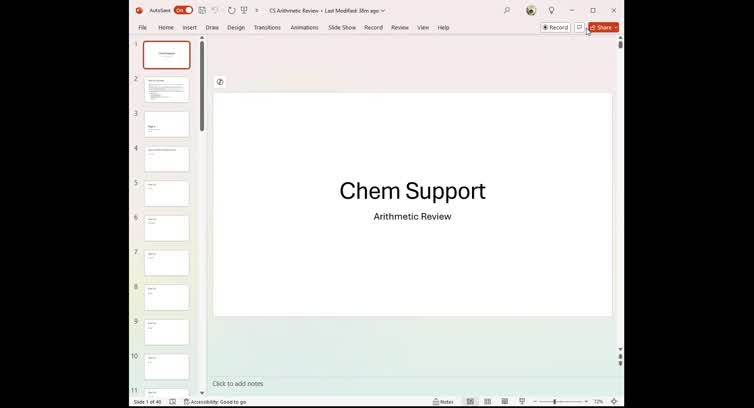The height and width of the screenshot is (408, 754).
Task: Click the Record button at top right
Action: pos(555,27)
